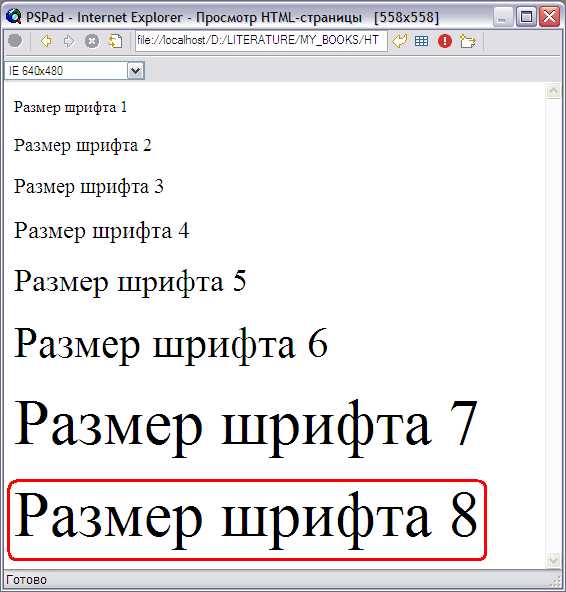Click the red exclamation mark icon
This screenshot has height=592, width=566.
(x=445, y=40)
